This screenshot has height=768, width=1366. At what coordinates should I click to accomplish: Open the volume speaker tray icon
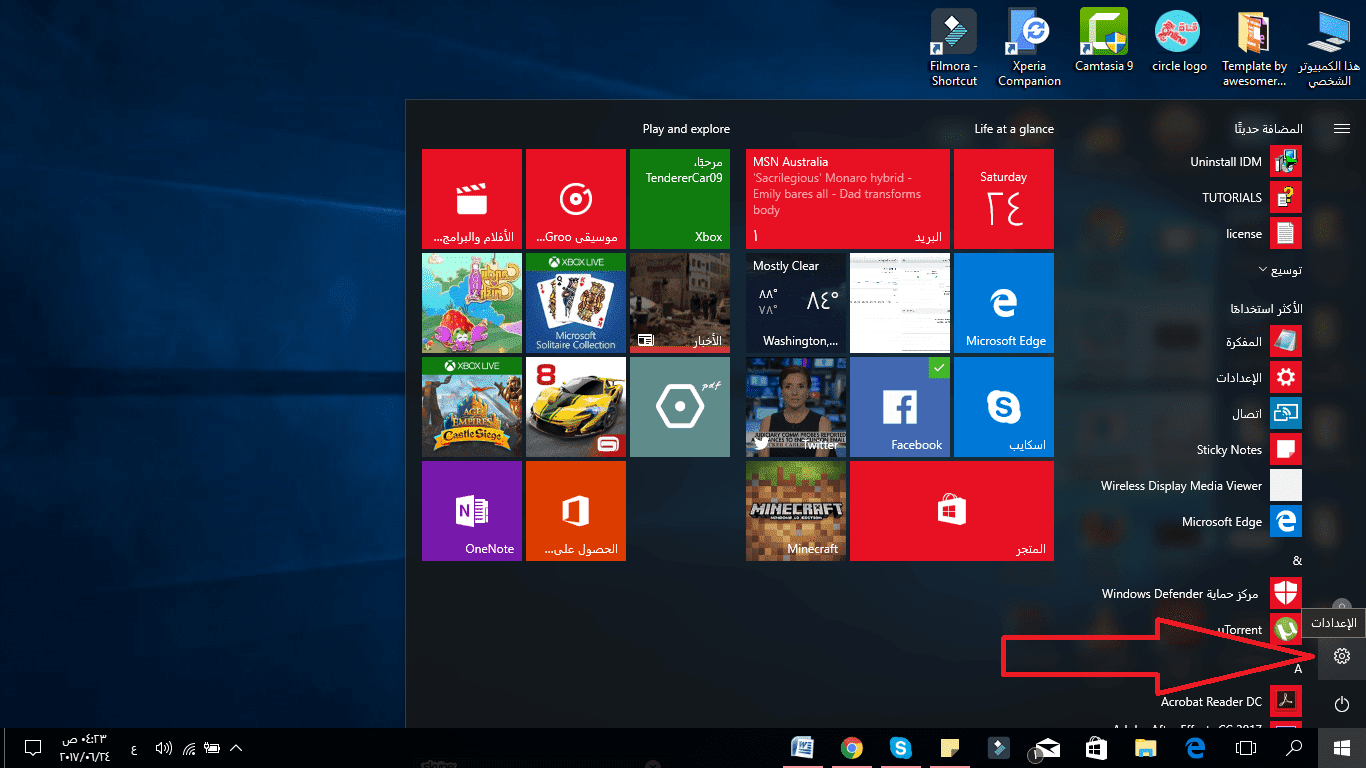164,748
